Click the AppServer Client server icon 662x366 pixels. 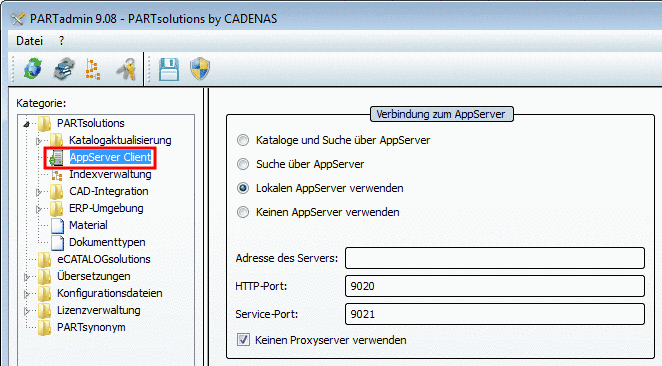56,158
